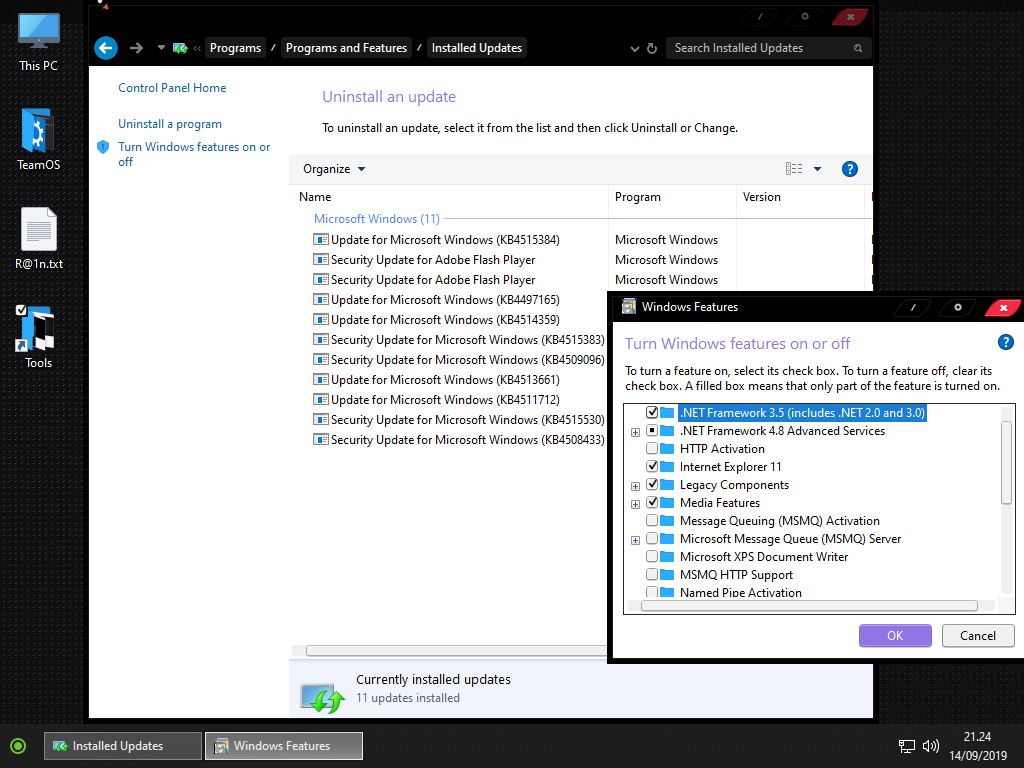The height and width of the screenshot is (768, 1024).
Task: Open the address bar history dropdown
Action: (634, 48)
